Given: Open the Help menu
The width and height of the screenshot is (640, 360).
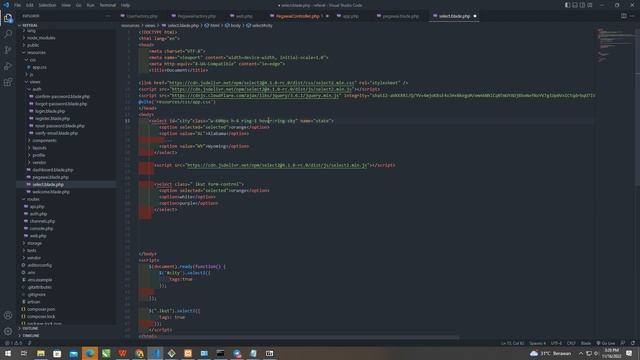Looking at the screenshot, I should (126, 5).
